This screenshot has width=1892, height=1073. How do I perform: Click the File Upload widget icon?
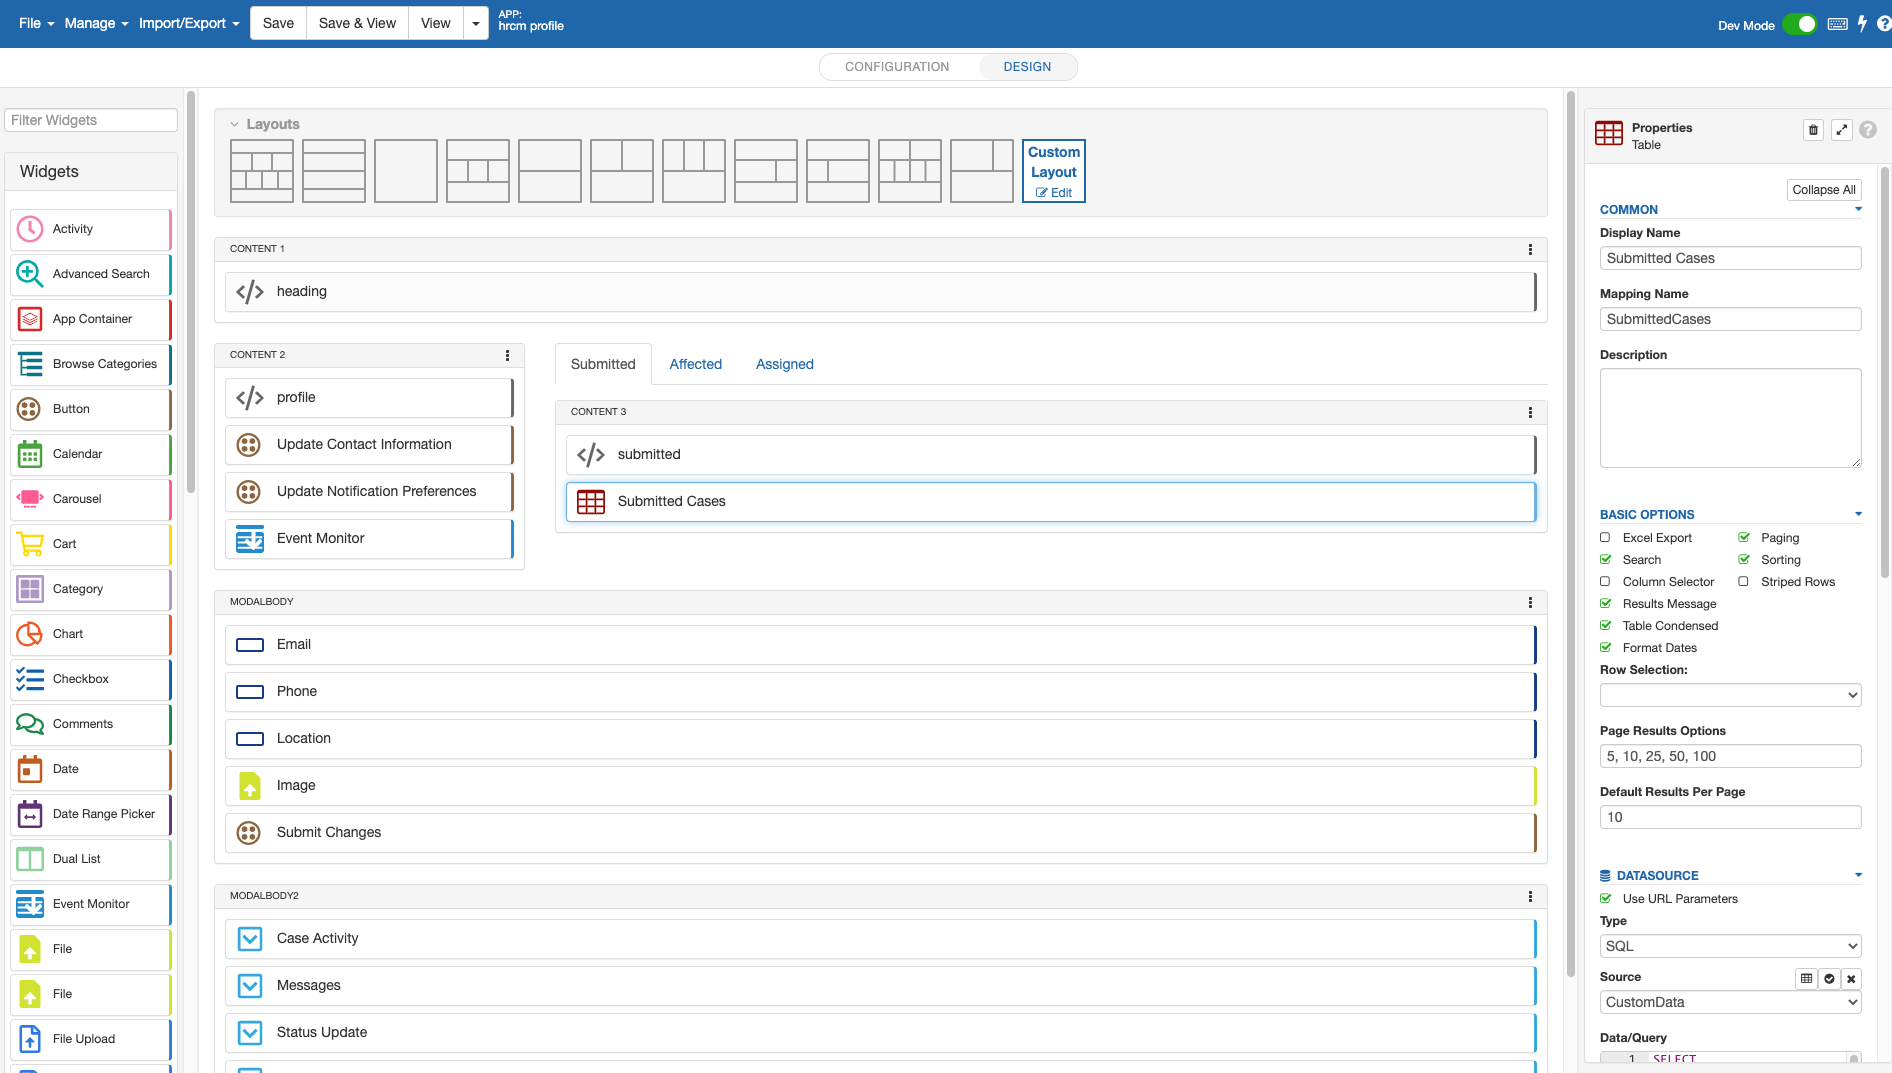point(30,1039)
